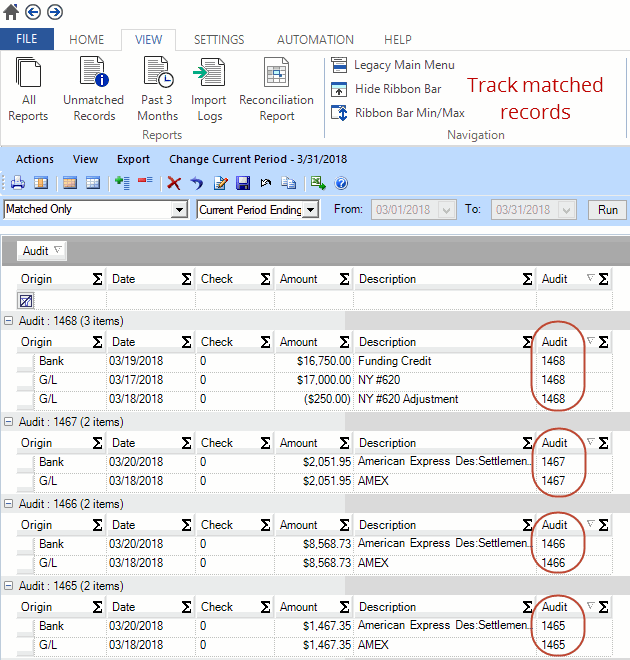
Task: Click the red X delete icon
Action: 174,183
